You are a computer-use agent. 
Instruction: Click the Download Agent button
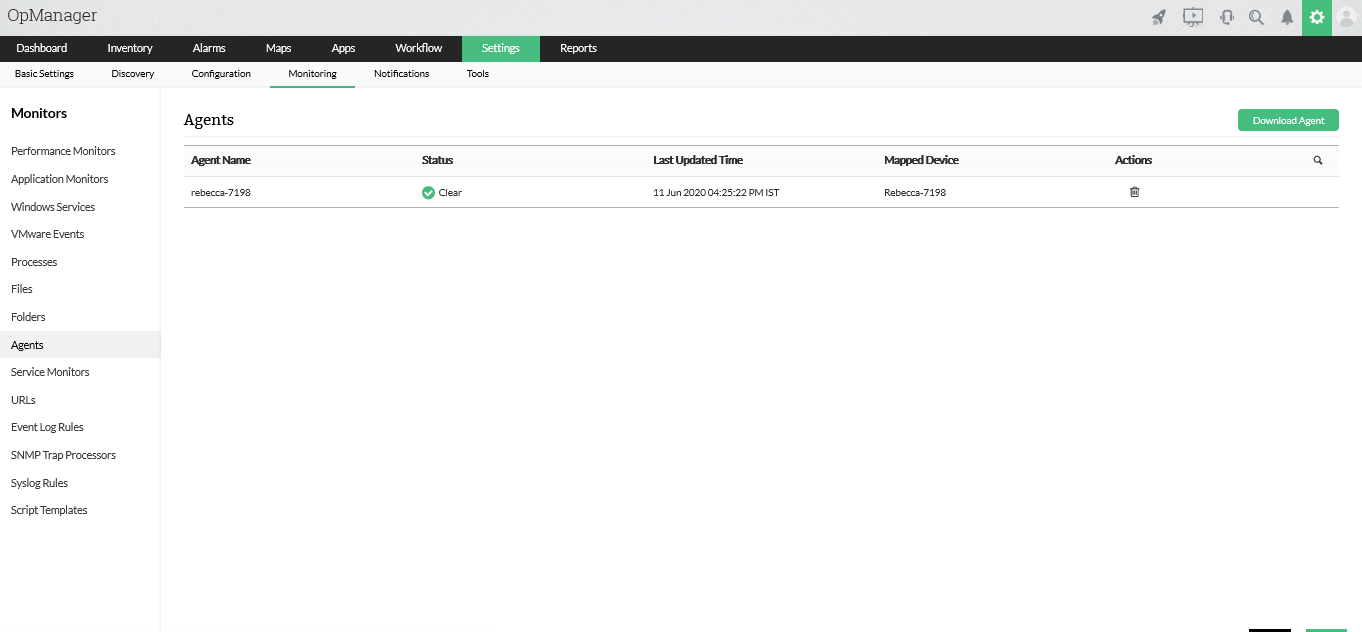(1288, 120)
